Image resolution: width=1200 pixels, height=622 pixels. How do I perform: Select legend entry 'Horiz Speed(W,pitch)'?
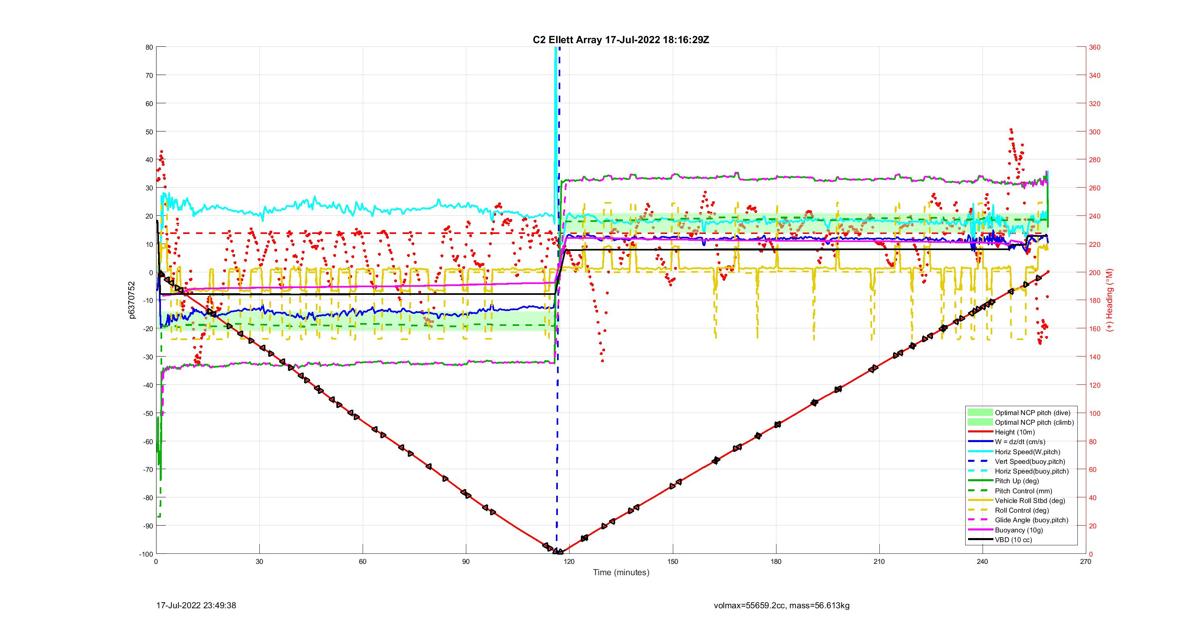pyautogui.click(x=1028, y=451)
